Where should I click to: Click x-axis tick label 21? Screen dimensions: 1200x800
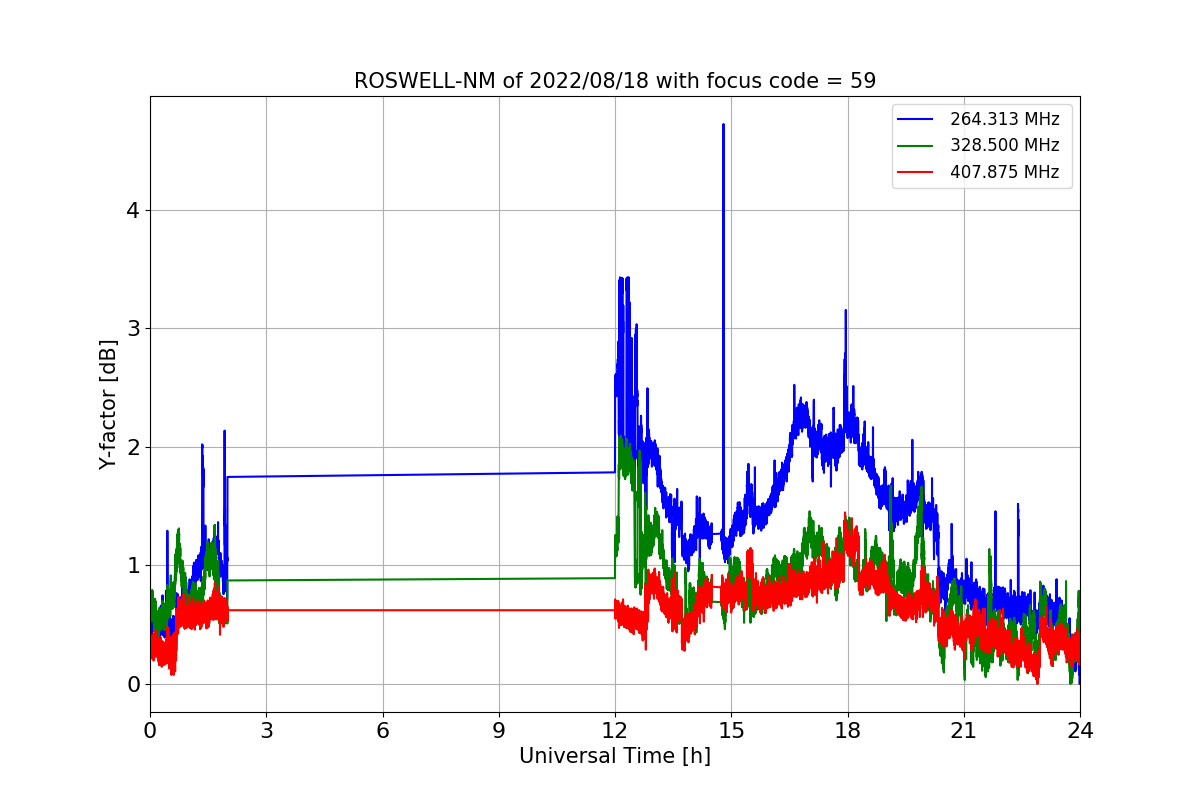(x=964, y=731)
